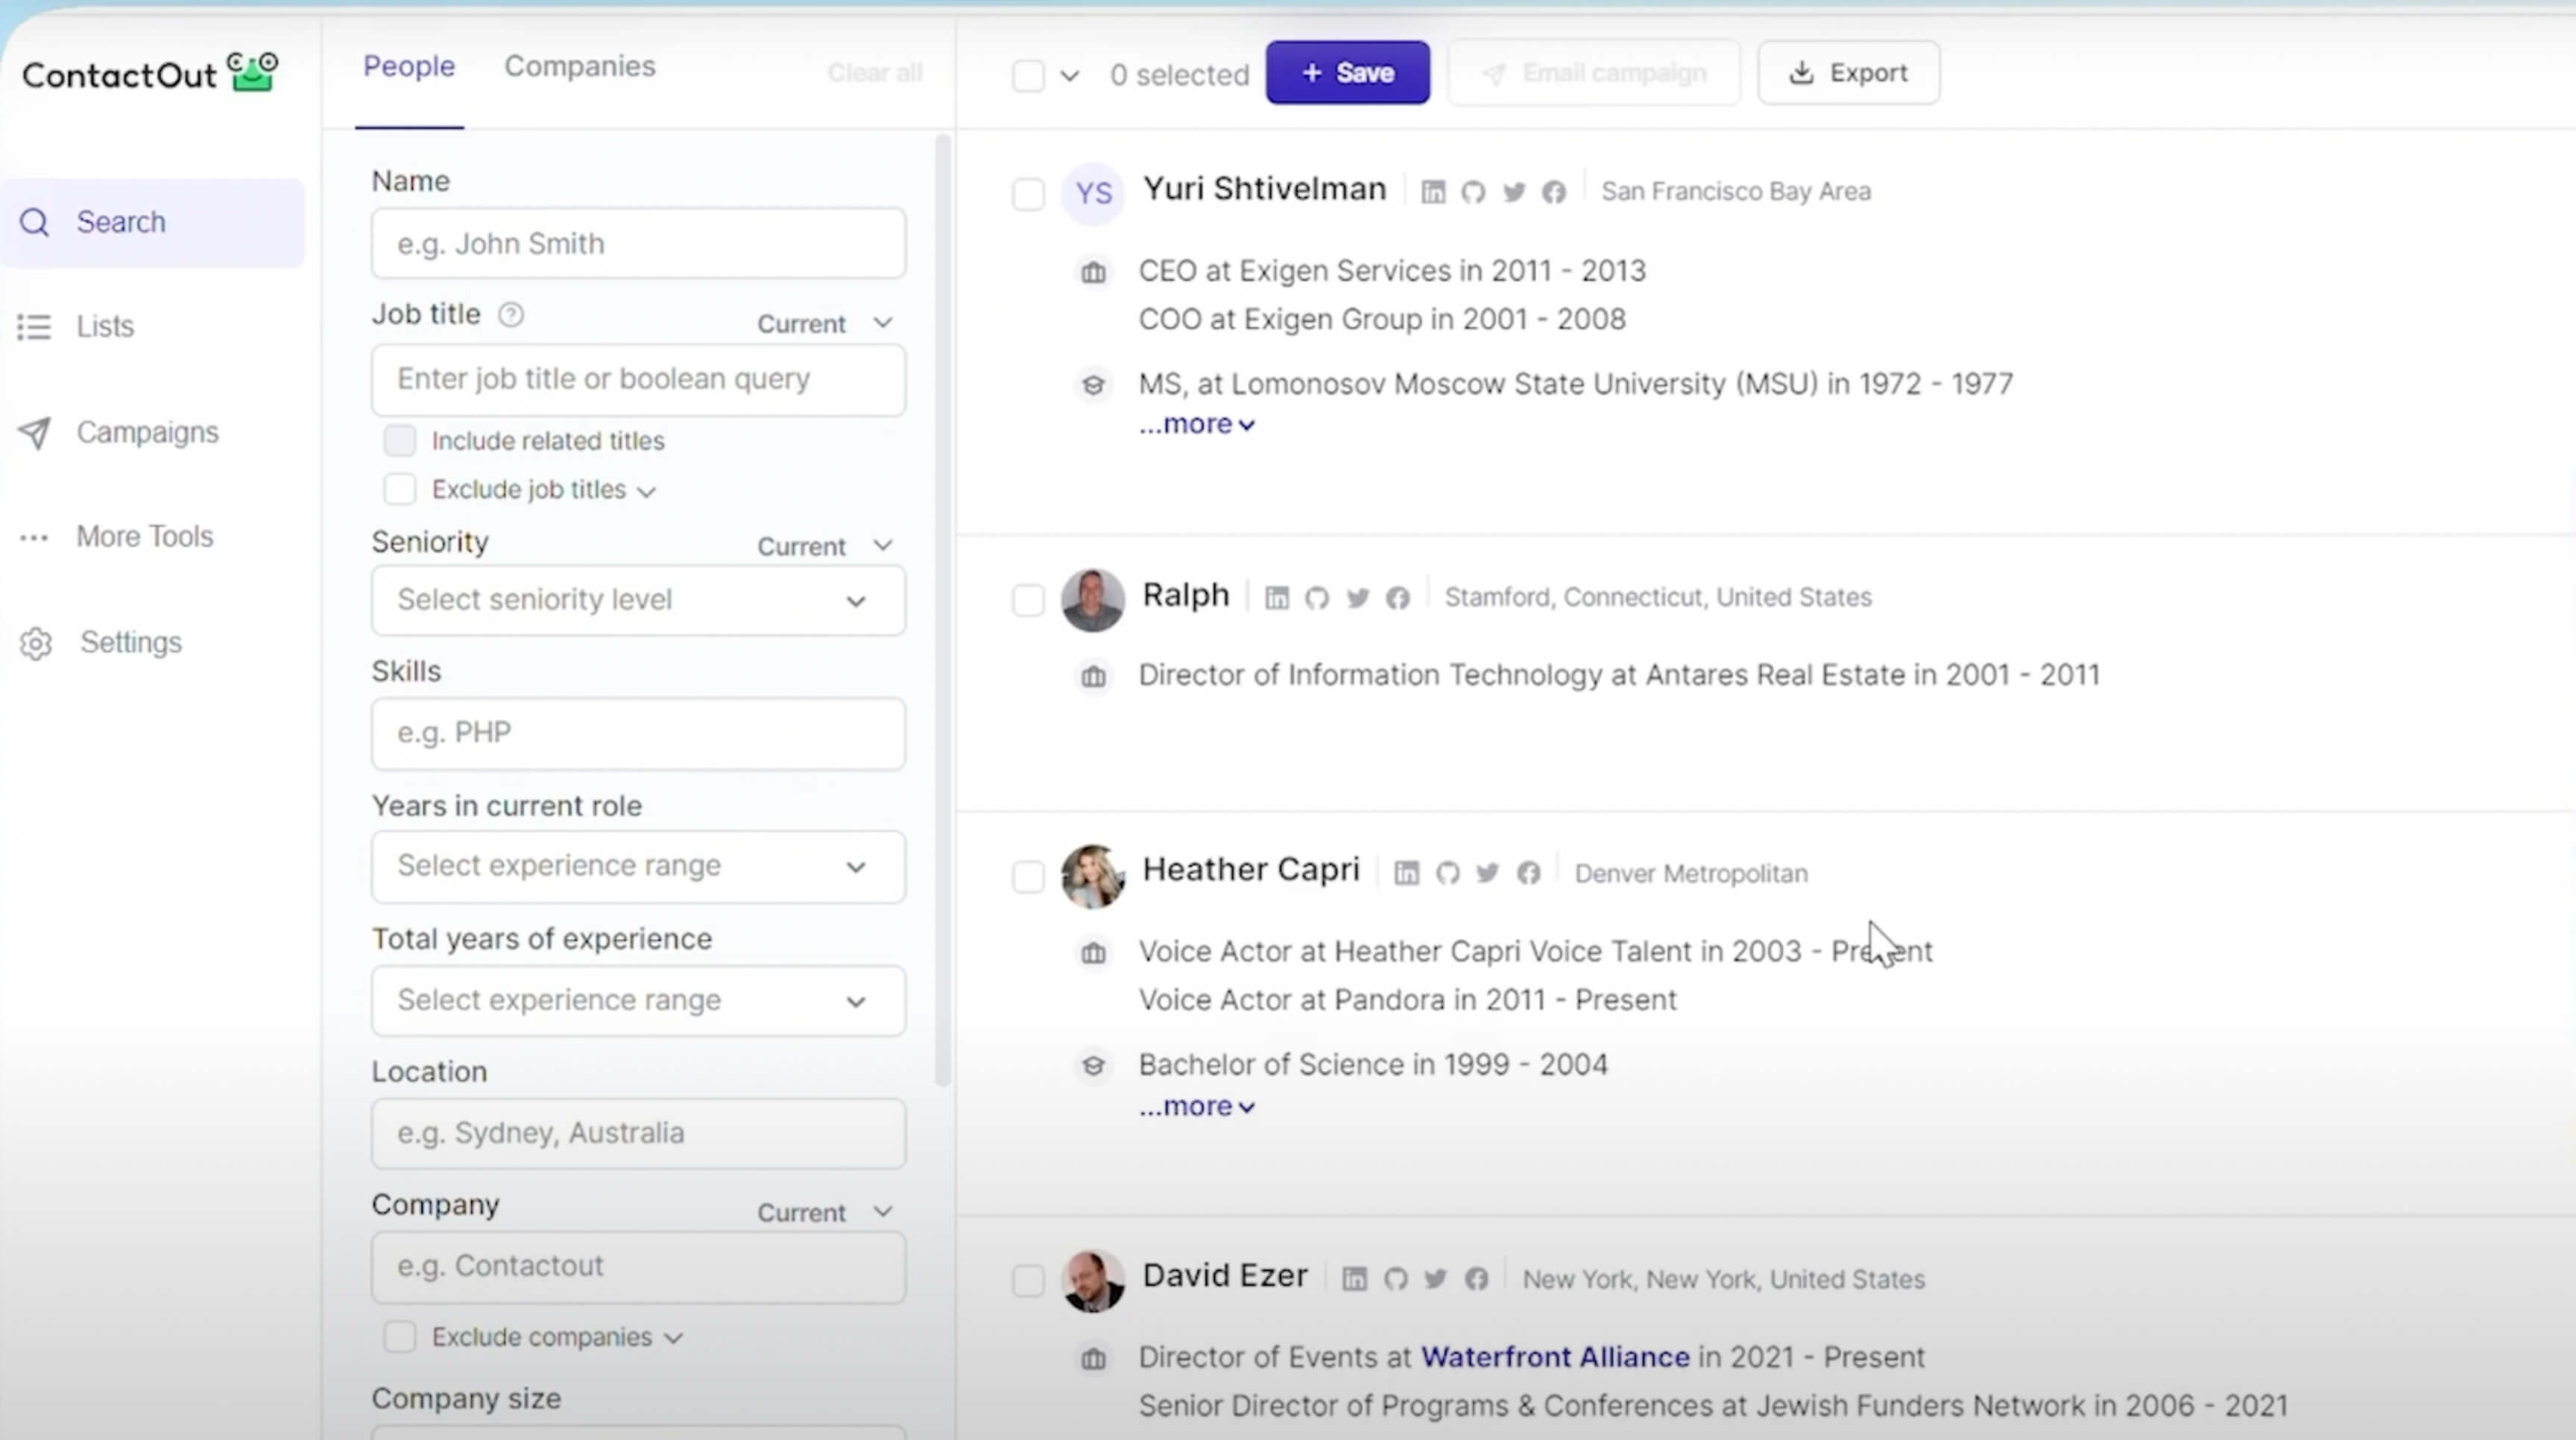Click the filter panel vertical scrollbar
The image size is (2576, 1440).
click(x=942, y=610)
